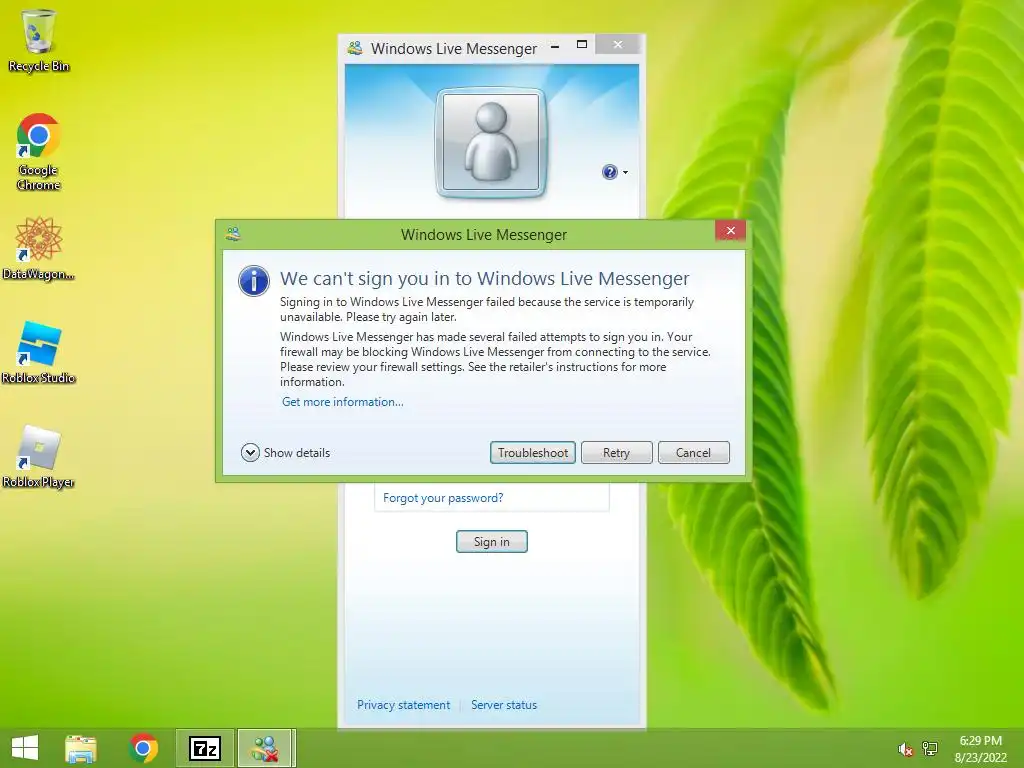Click the muted volume tray icon

tap(905, 749)
